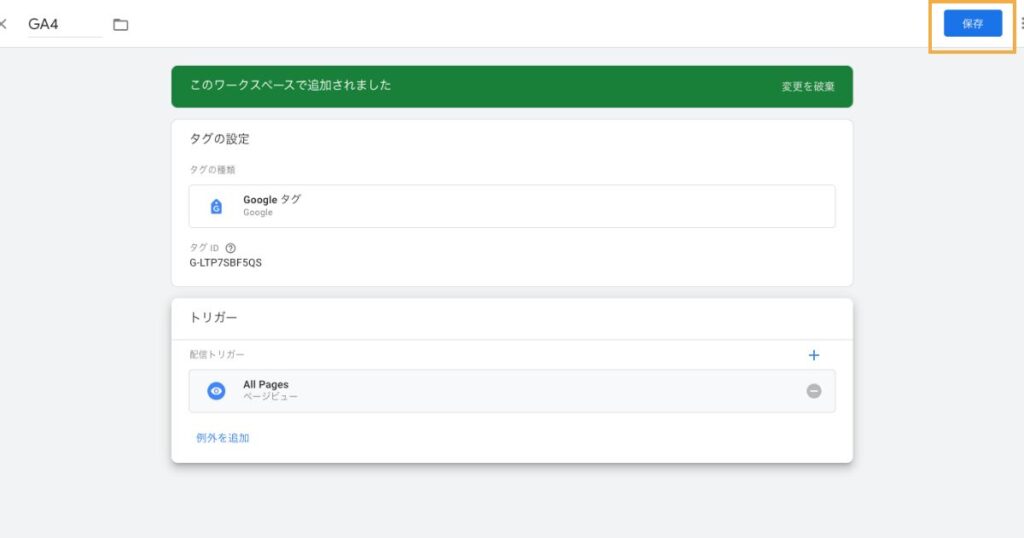Add a firing trigger with the plus icon

[x=814, y=355]
